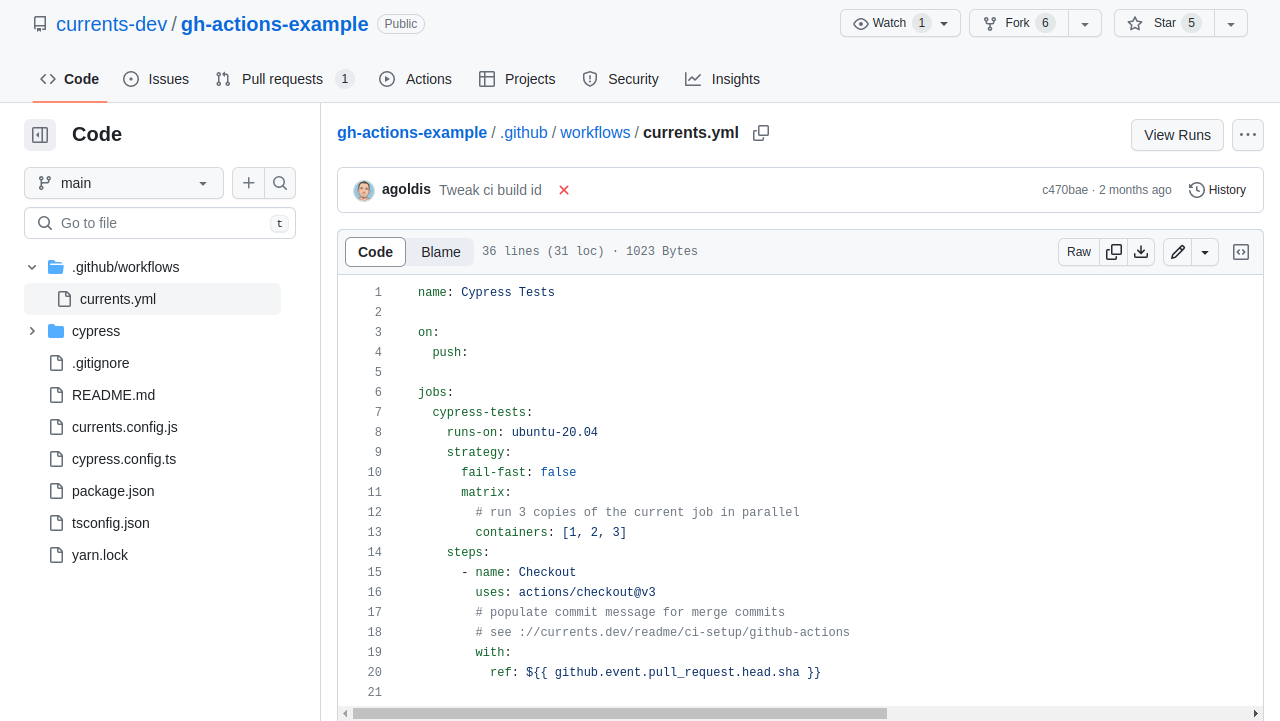Edit file pencil icon
The image size is (1280, 721).
pyautogui.click(x=1178, y=252)
